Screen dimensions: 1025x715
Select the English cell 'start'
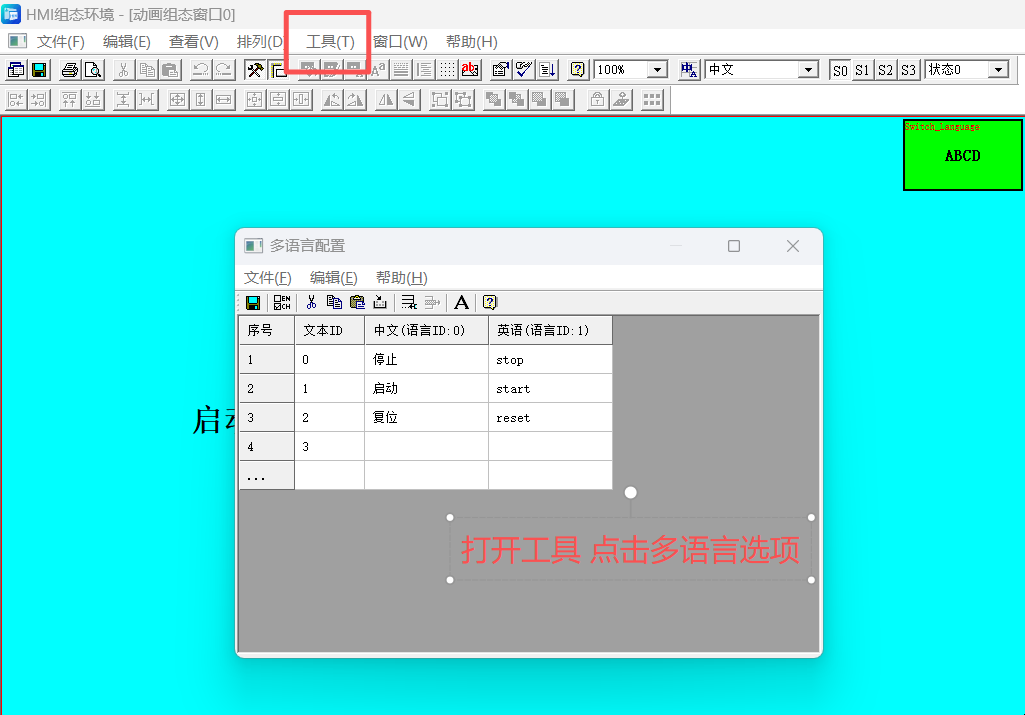[550, 388]
